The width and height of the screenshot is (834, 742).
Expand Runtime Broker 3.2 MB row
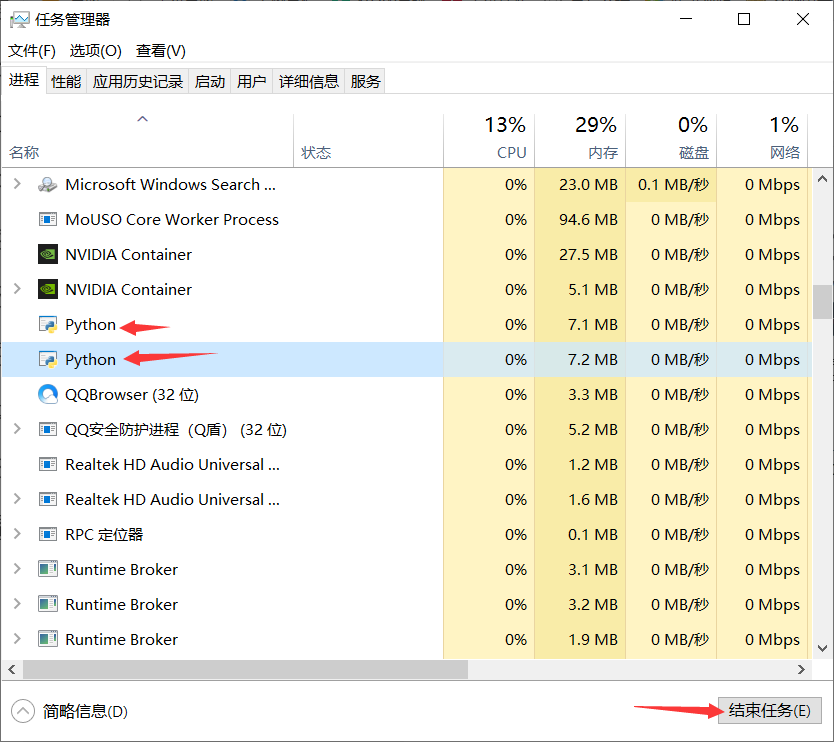17,604
